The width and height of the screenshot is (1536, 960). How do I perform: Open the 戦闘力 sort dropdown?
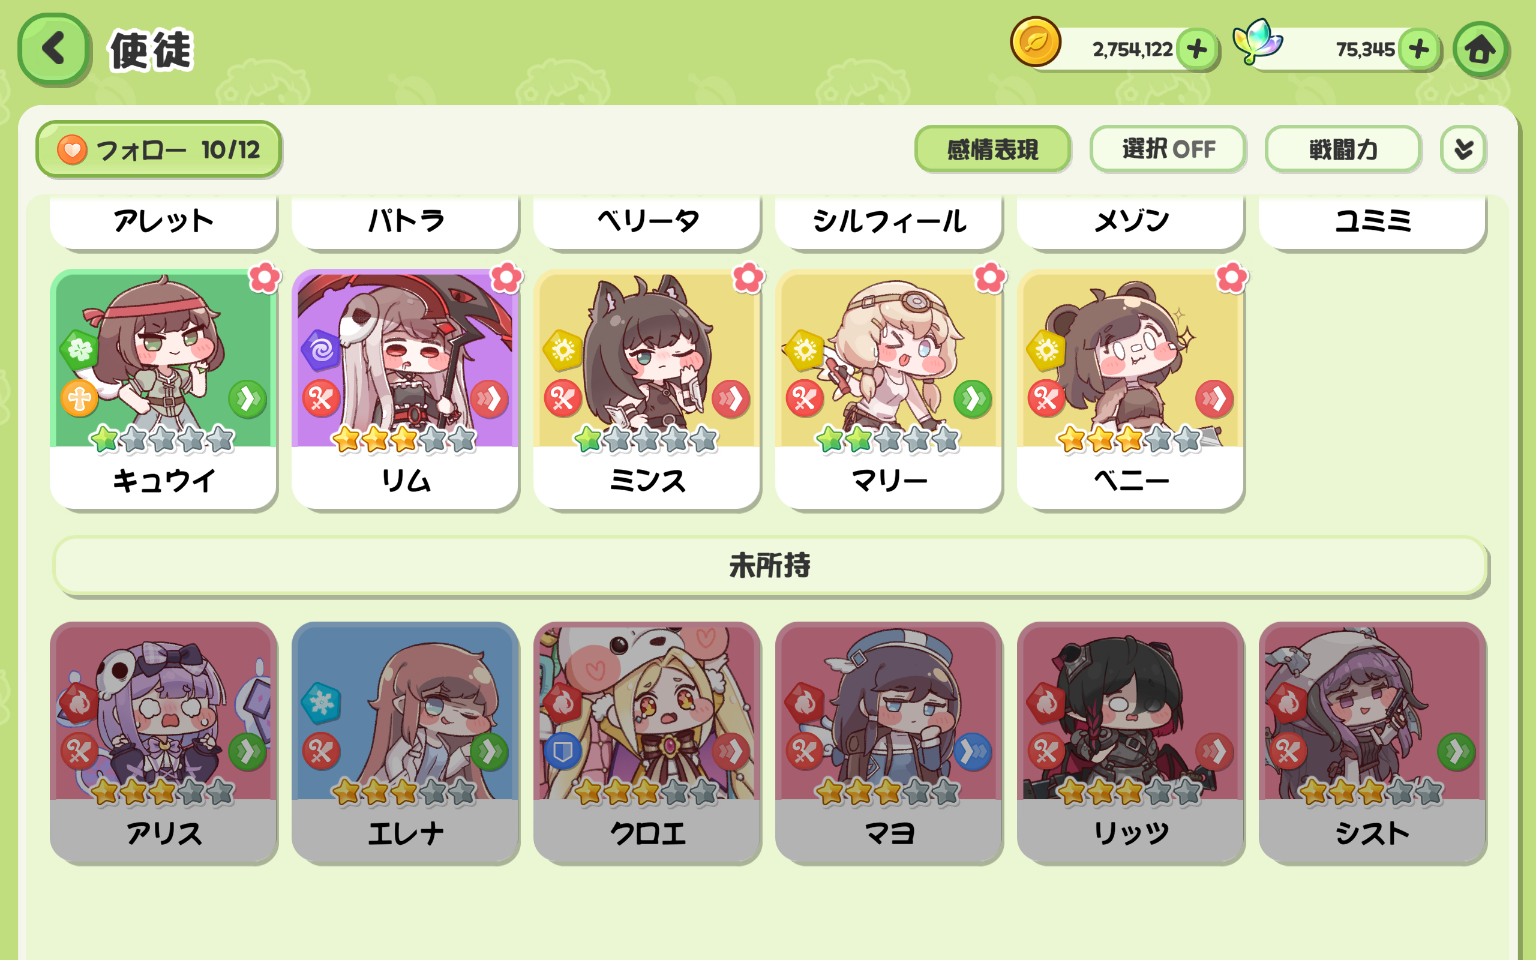pyautogui.click(x=1343, y=150)
